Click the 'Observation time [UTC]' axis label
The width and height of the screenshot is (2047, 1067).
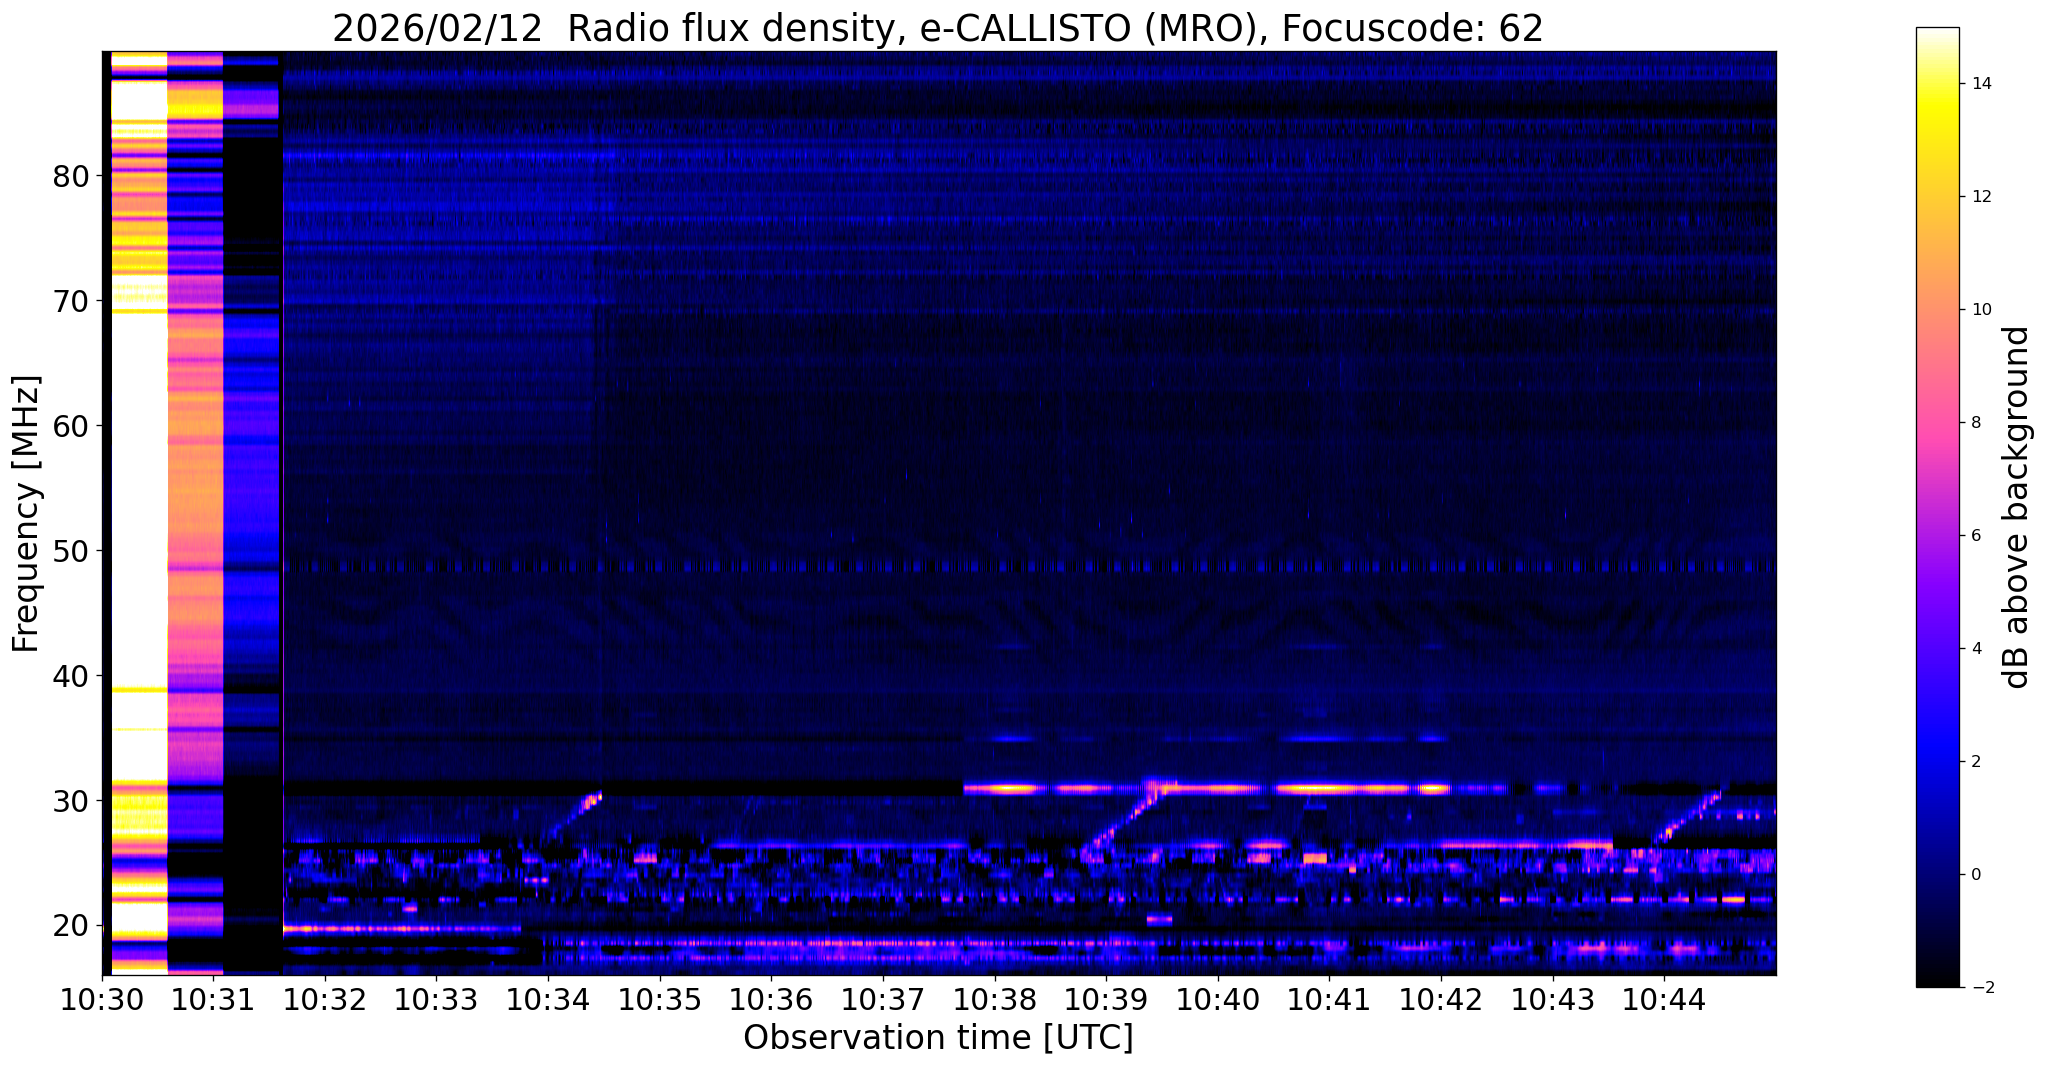(938, 1038)
